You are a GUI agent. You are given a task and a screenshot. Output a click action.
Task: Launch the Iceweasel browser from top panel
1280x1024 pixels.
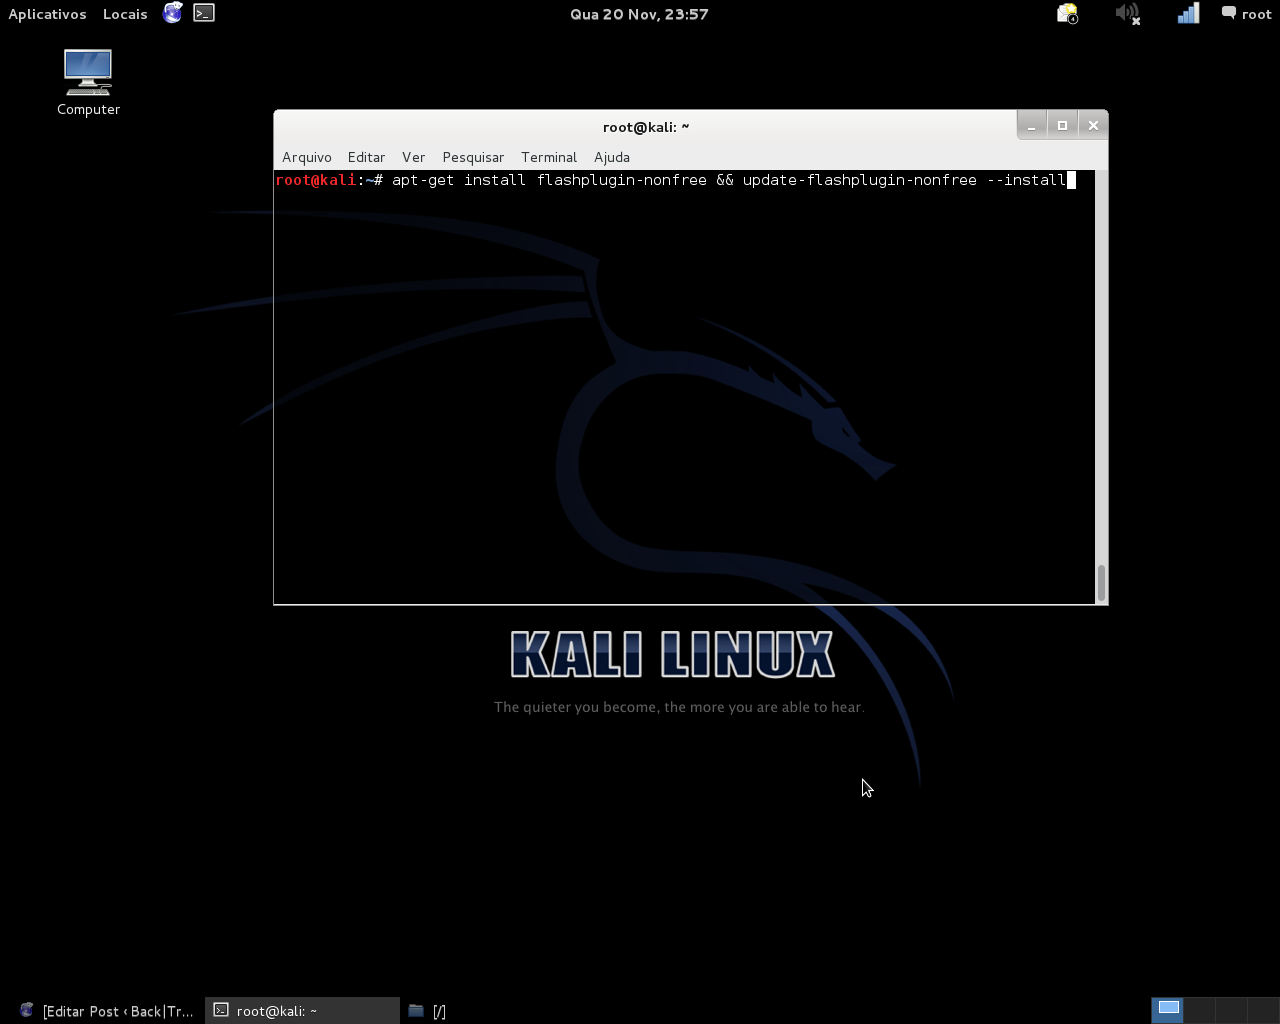click(173, 13)
